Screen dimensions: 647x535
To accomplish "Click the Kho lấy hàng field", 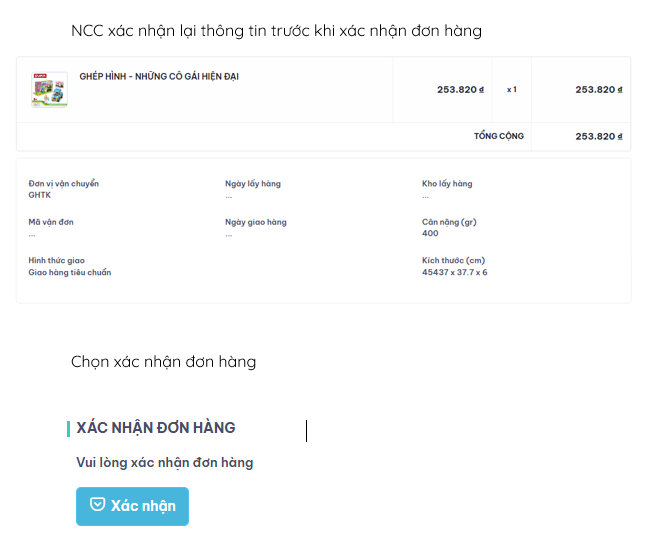I will [x=447, y=184].
